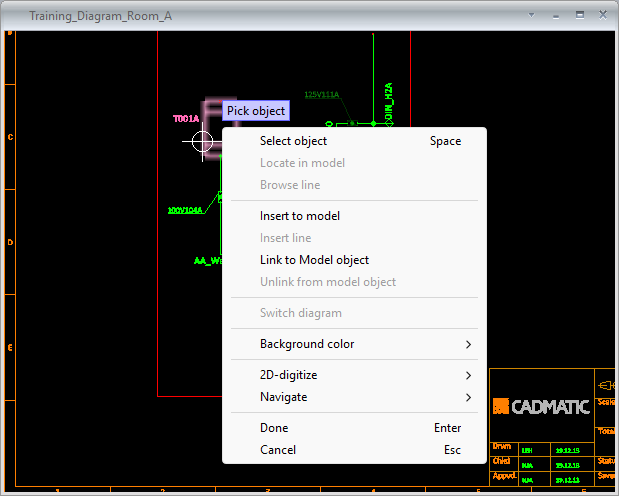Click Insert to model menu entry

(300, 216)
